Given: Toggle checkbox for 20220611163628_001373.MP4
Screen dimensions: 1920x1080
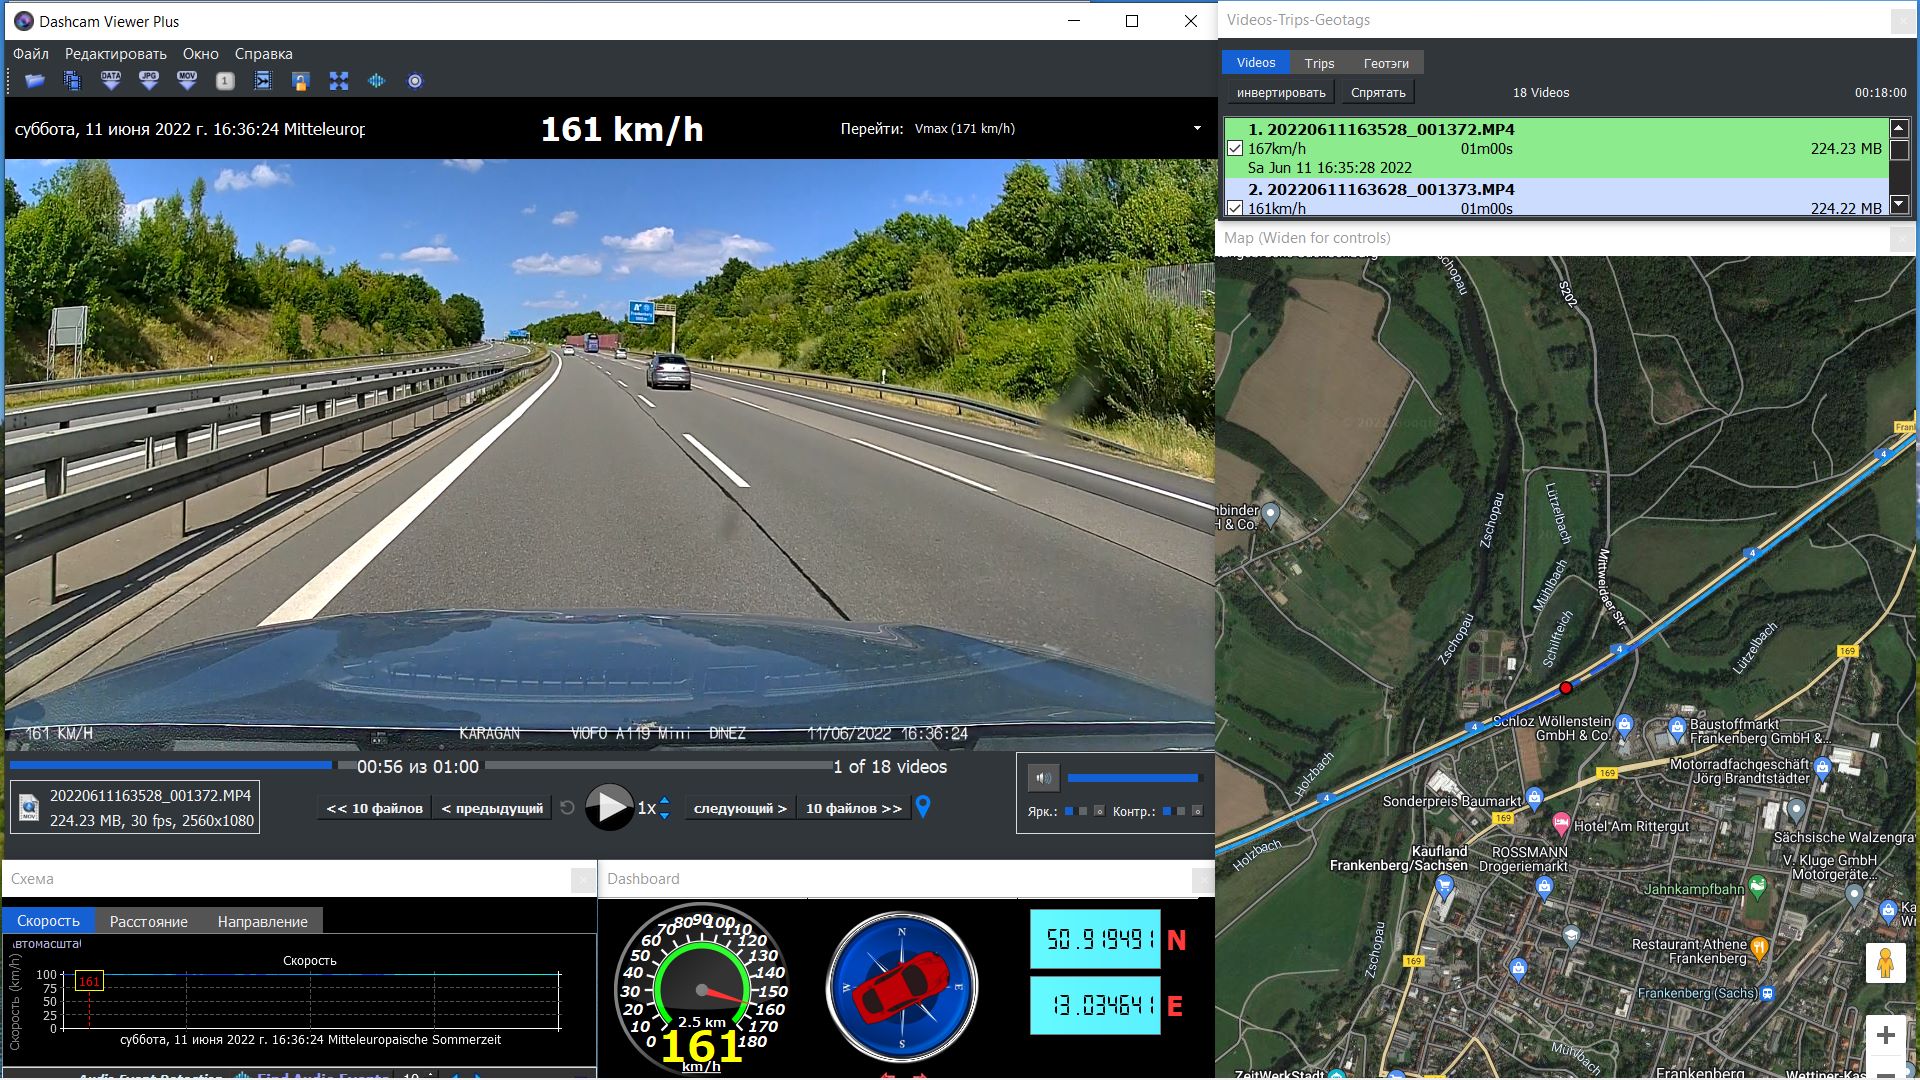Looking at the screenshot, I should [1235, 208].
